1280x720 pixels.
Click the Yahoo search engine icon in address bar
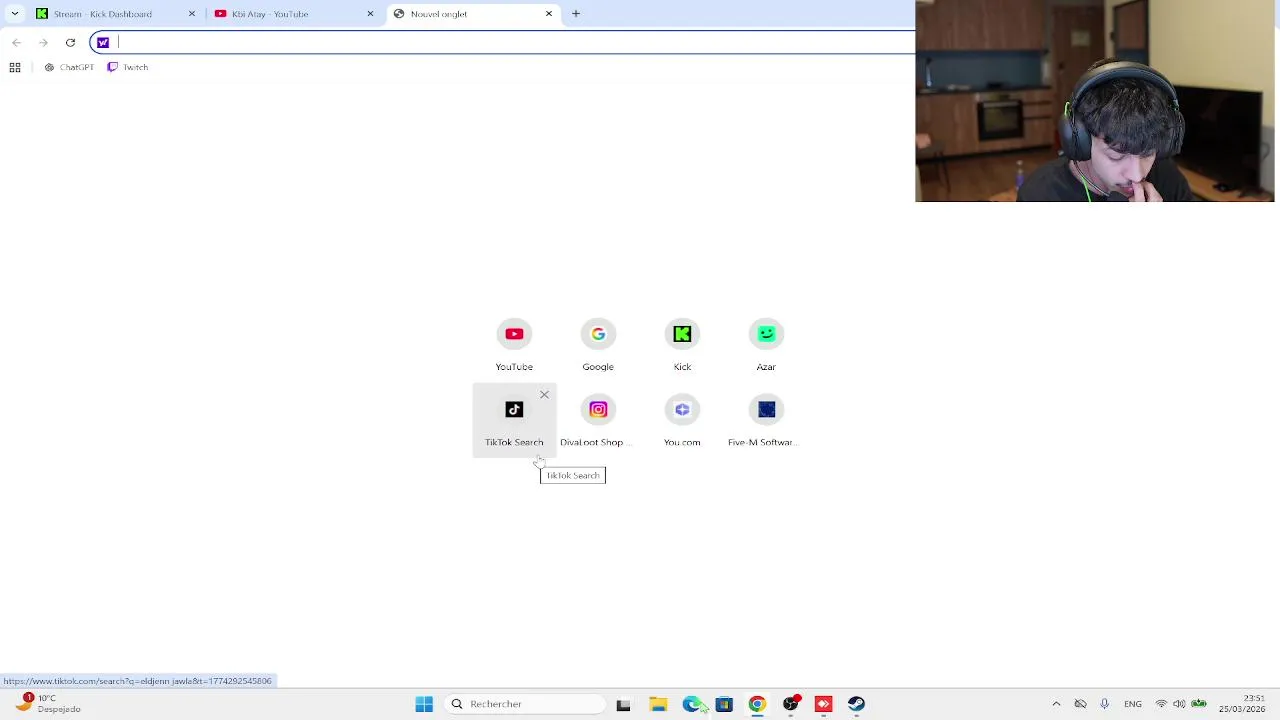point(103,42)
